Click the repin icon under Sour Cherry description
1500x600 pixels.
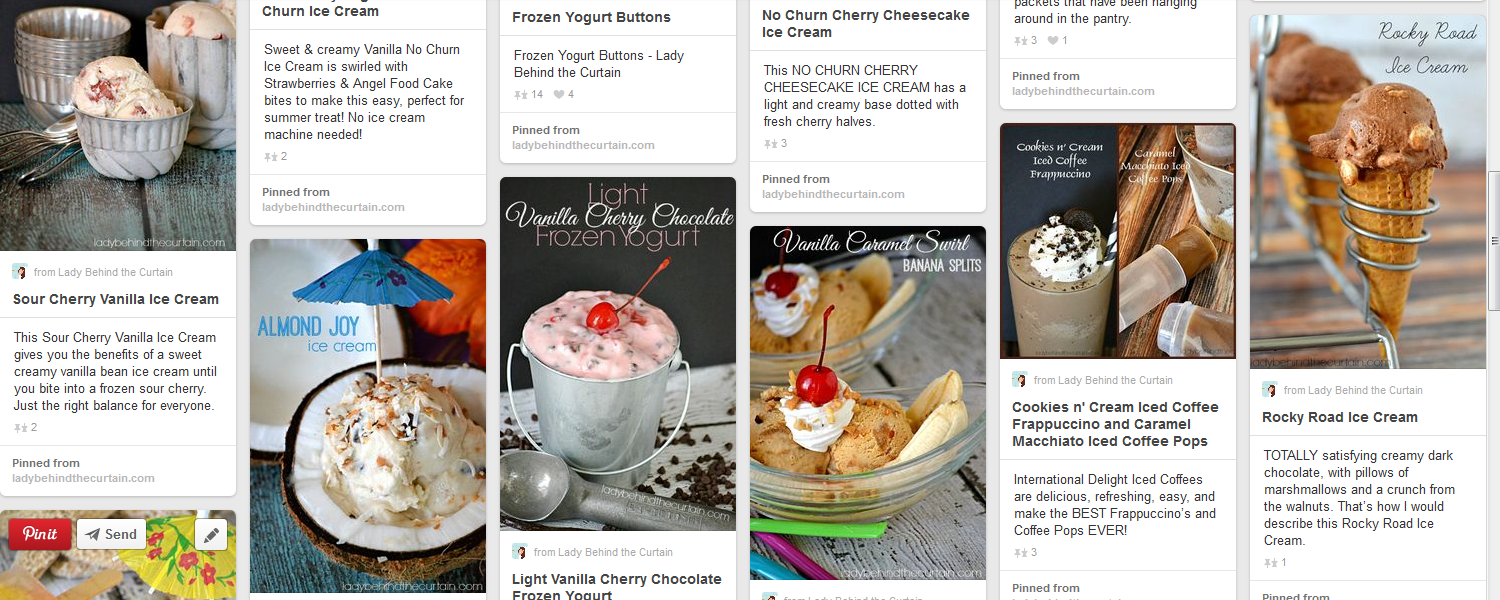point(21,428)
